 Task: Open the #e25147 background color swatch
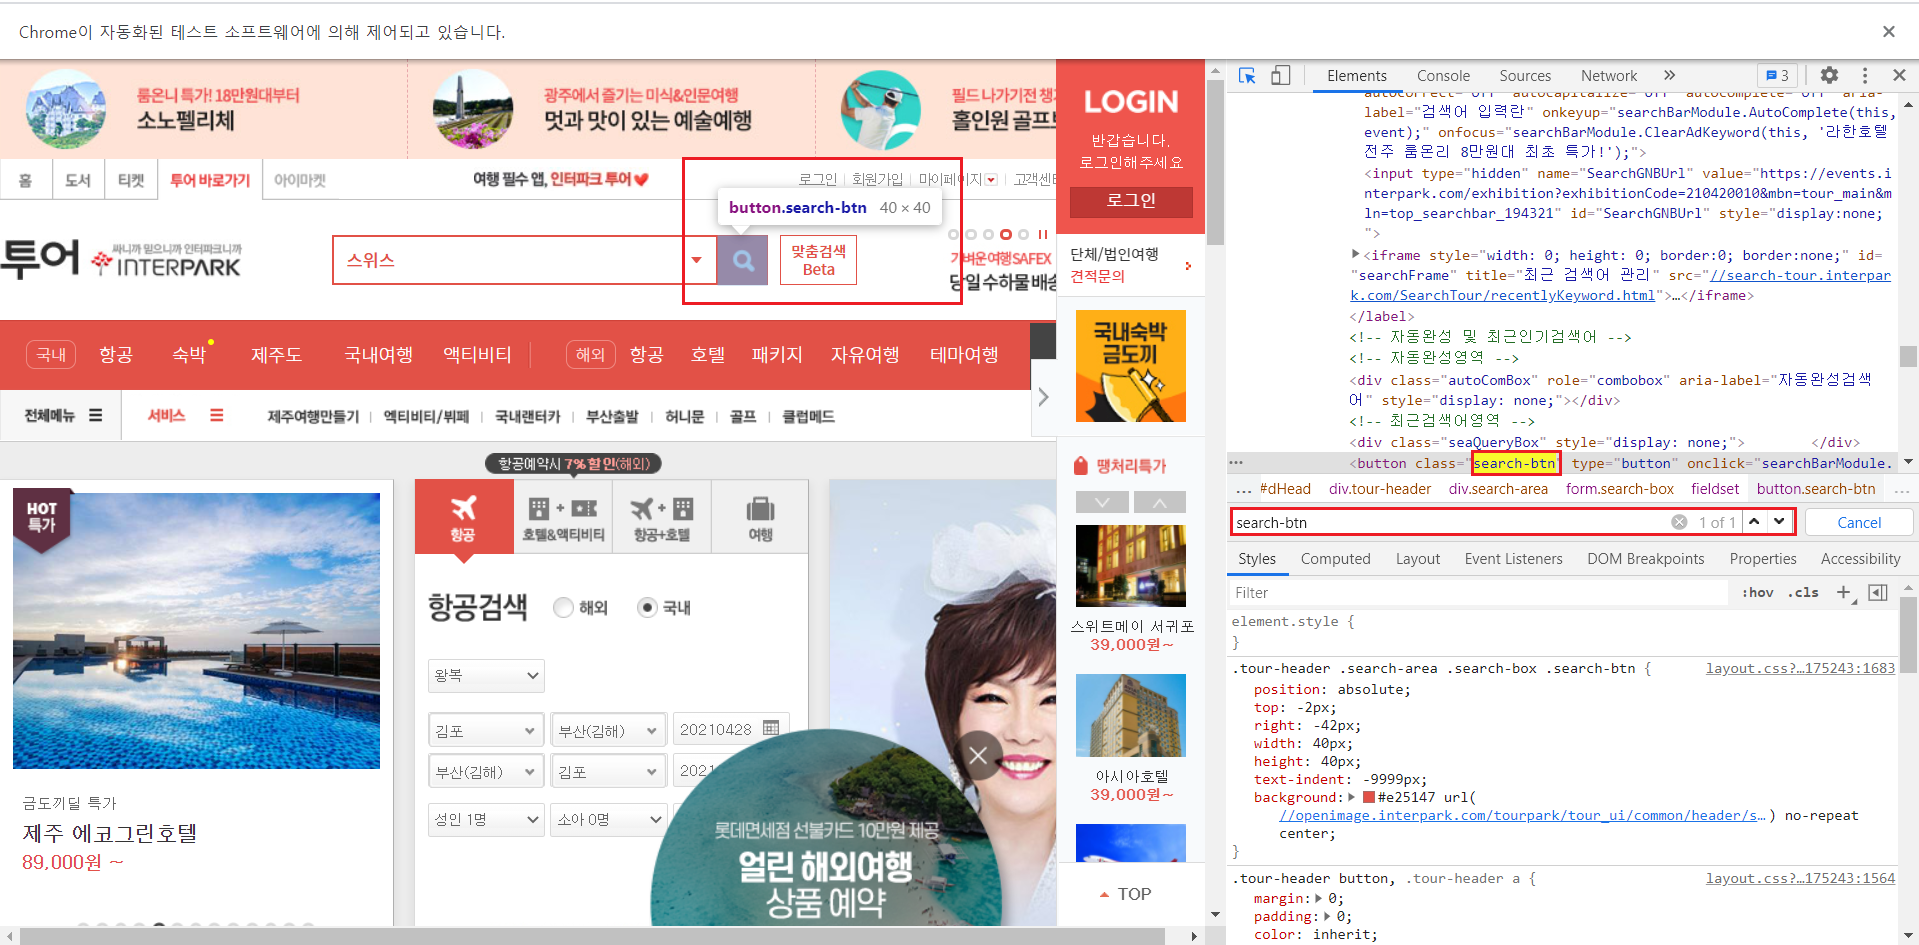[x=1369, y=797]
